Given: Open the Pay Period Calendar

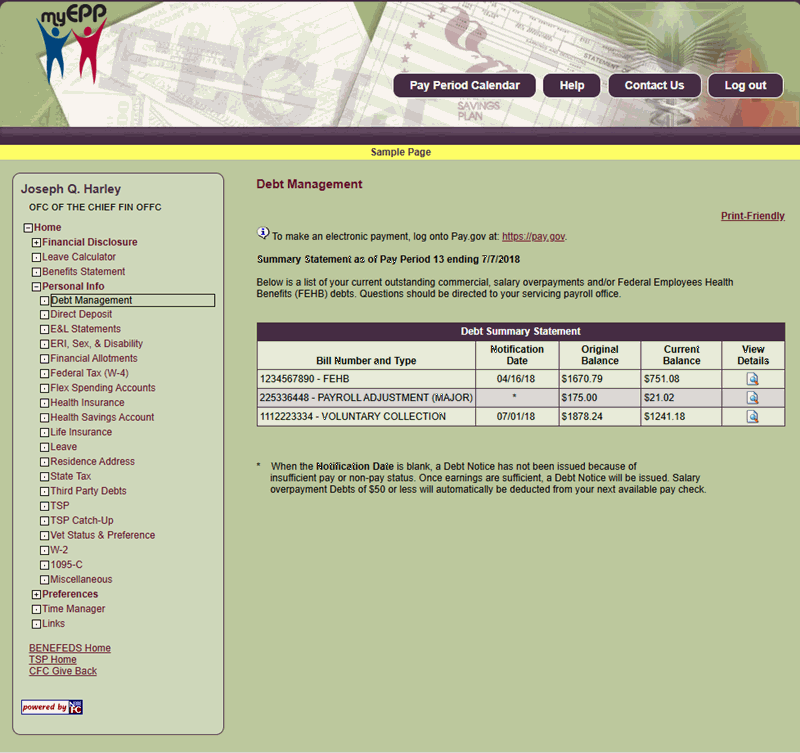Looking at the screenshot, I should 464,85.
